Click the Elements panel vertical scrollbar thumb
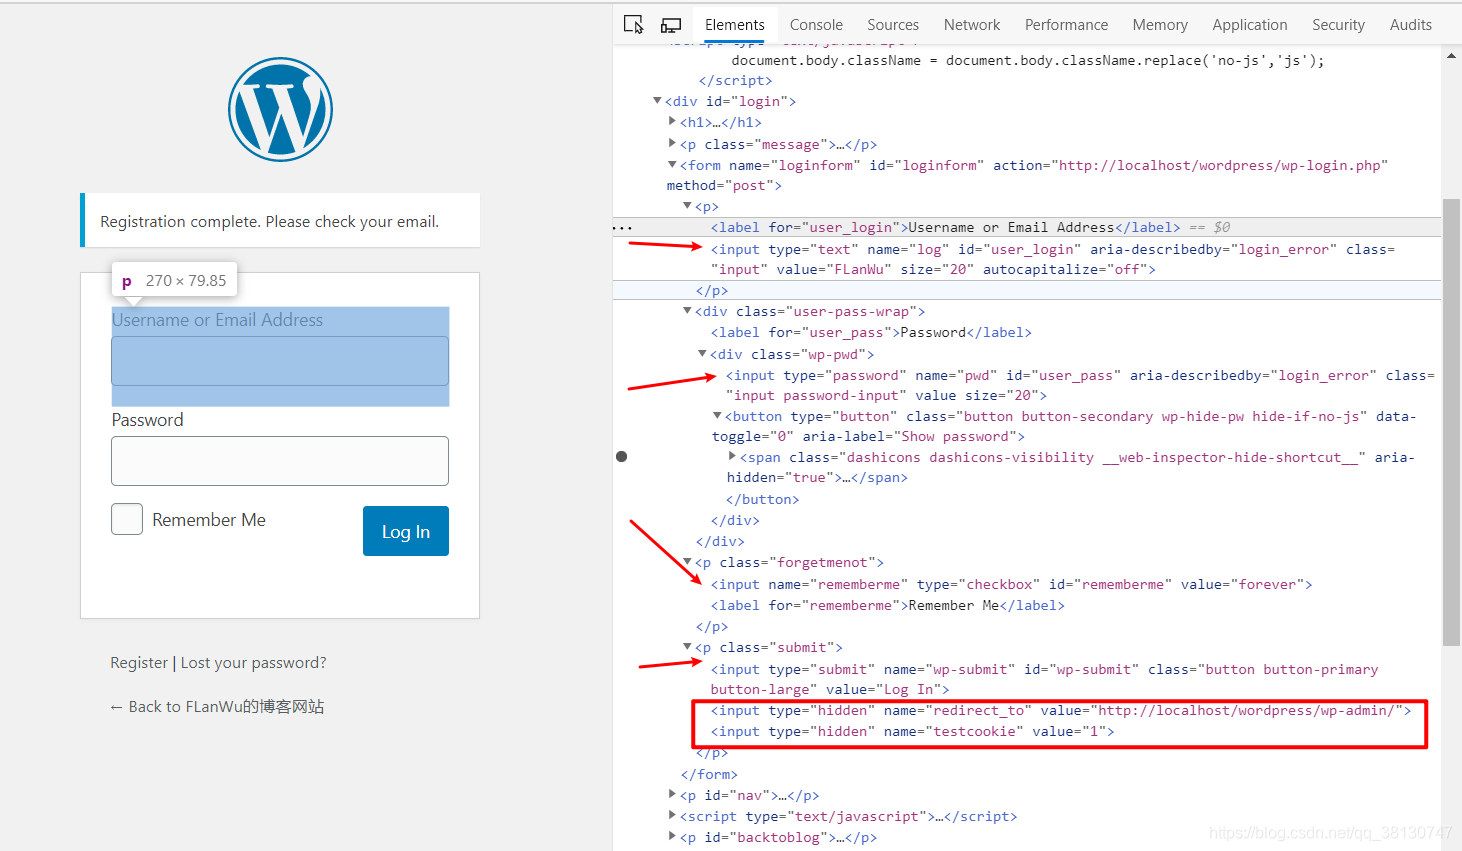The image size is (1462, 851). [1451, 422]
